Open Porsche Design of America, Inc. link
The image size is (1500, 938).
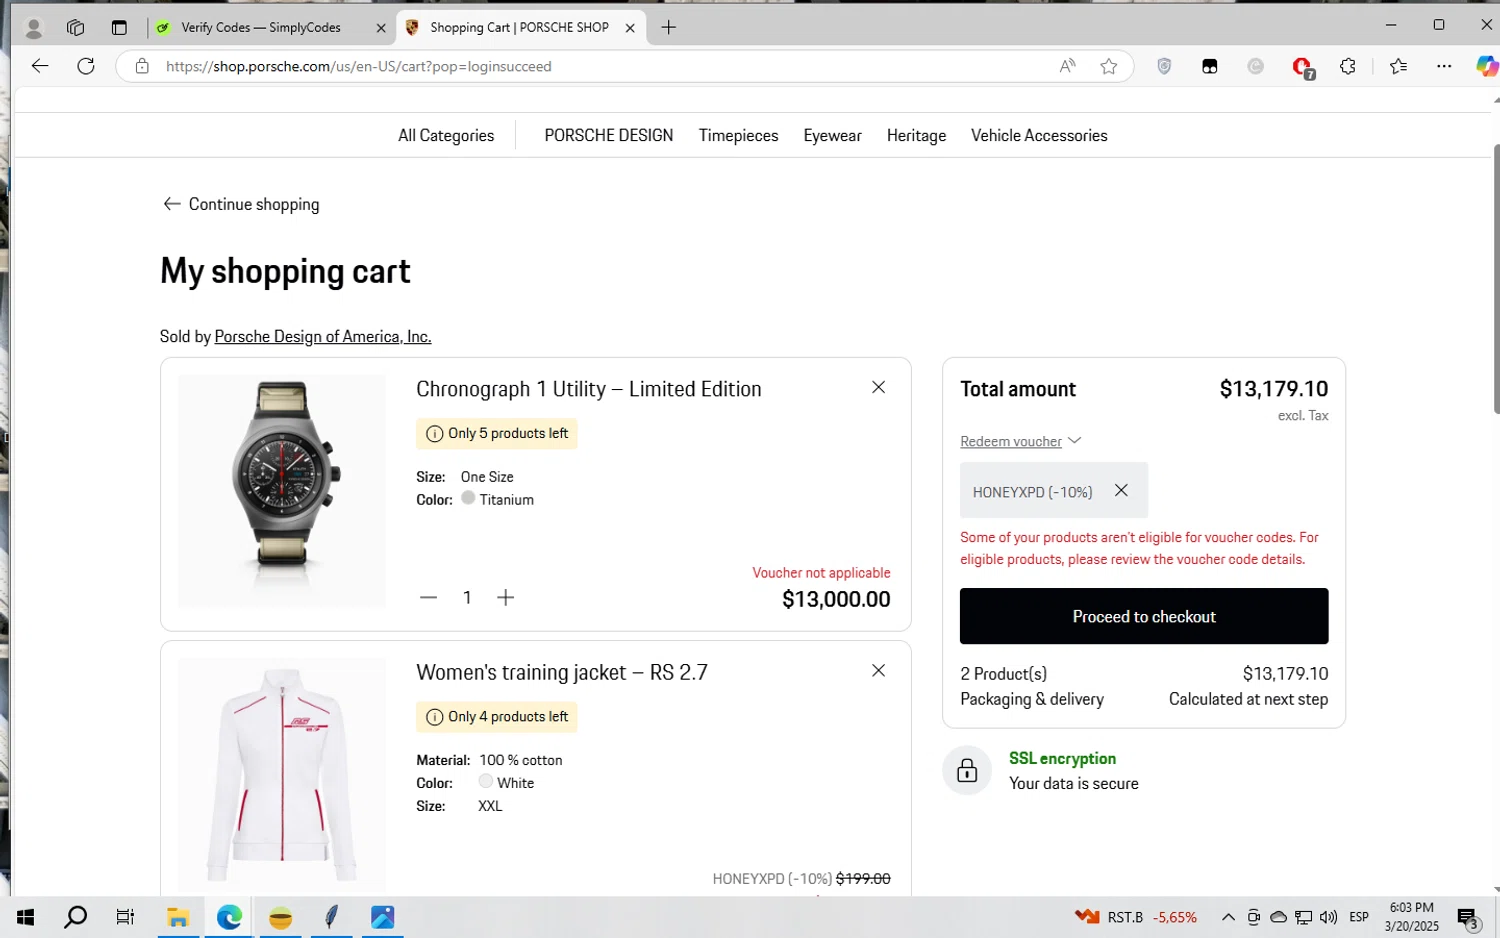323,336
